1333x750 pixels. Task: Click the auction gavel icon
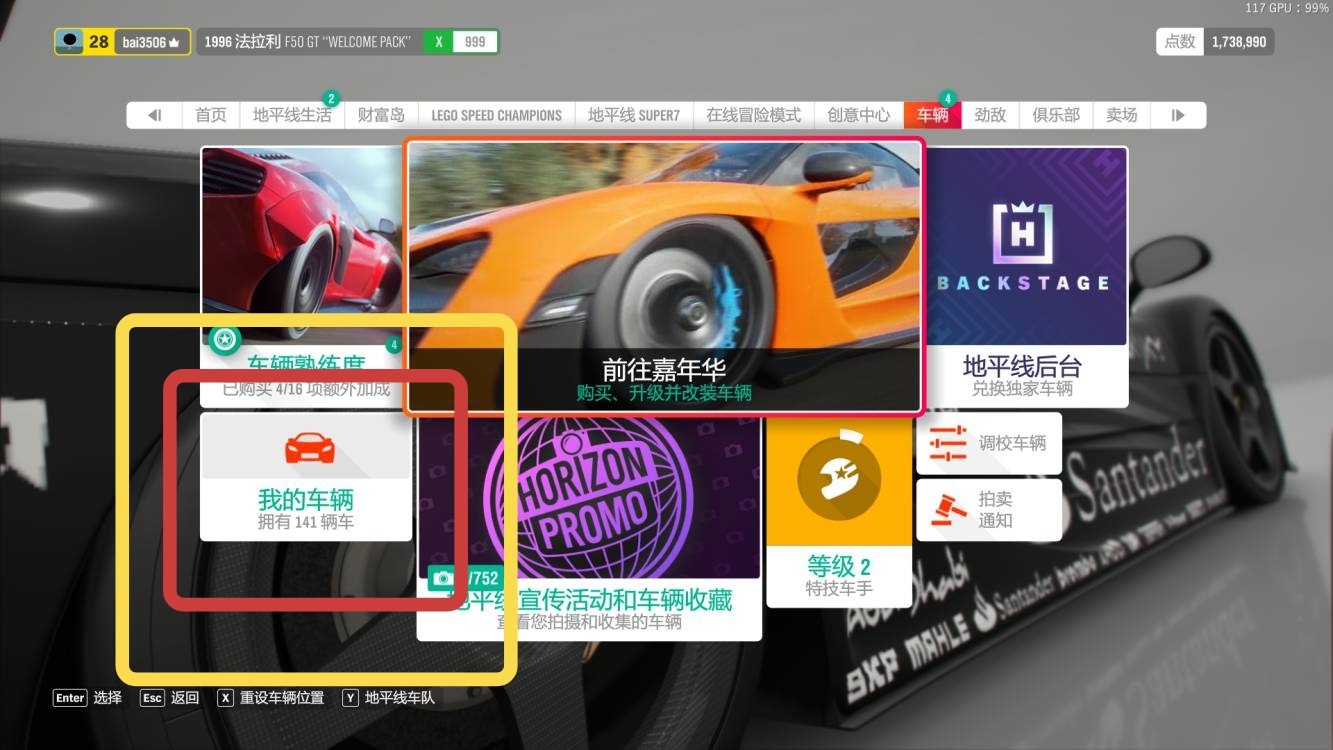[948, 509]
